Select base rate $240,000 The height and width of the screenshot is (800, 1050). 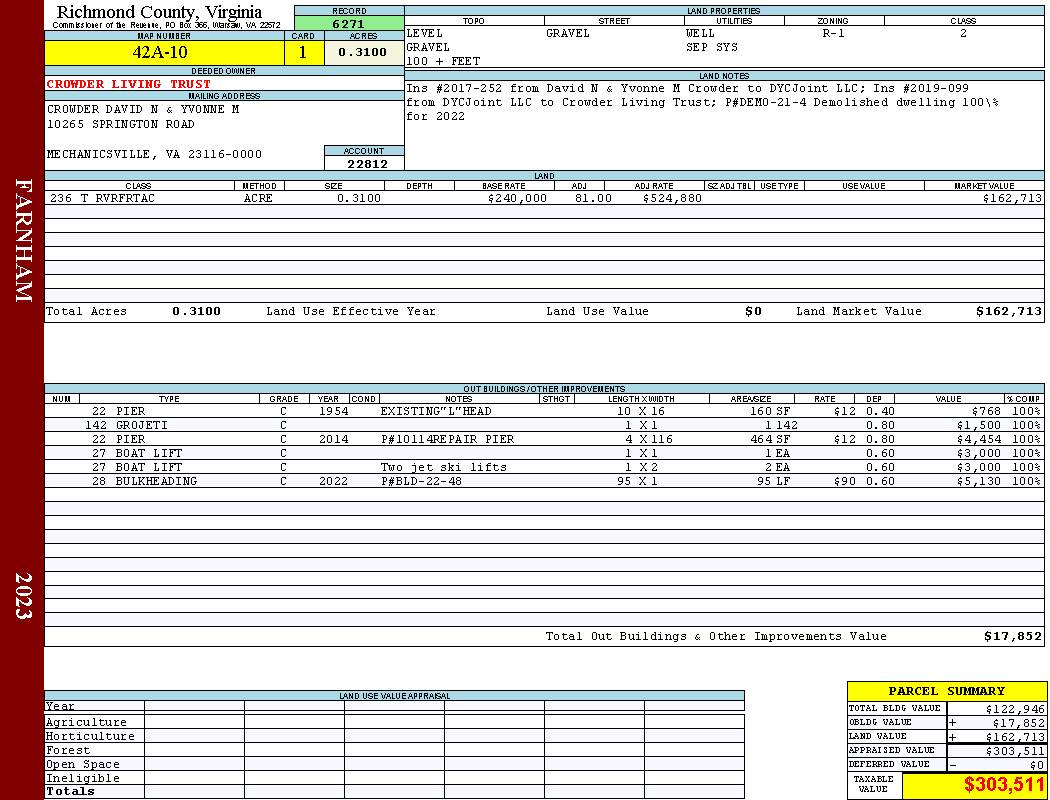point(517,199)
